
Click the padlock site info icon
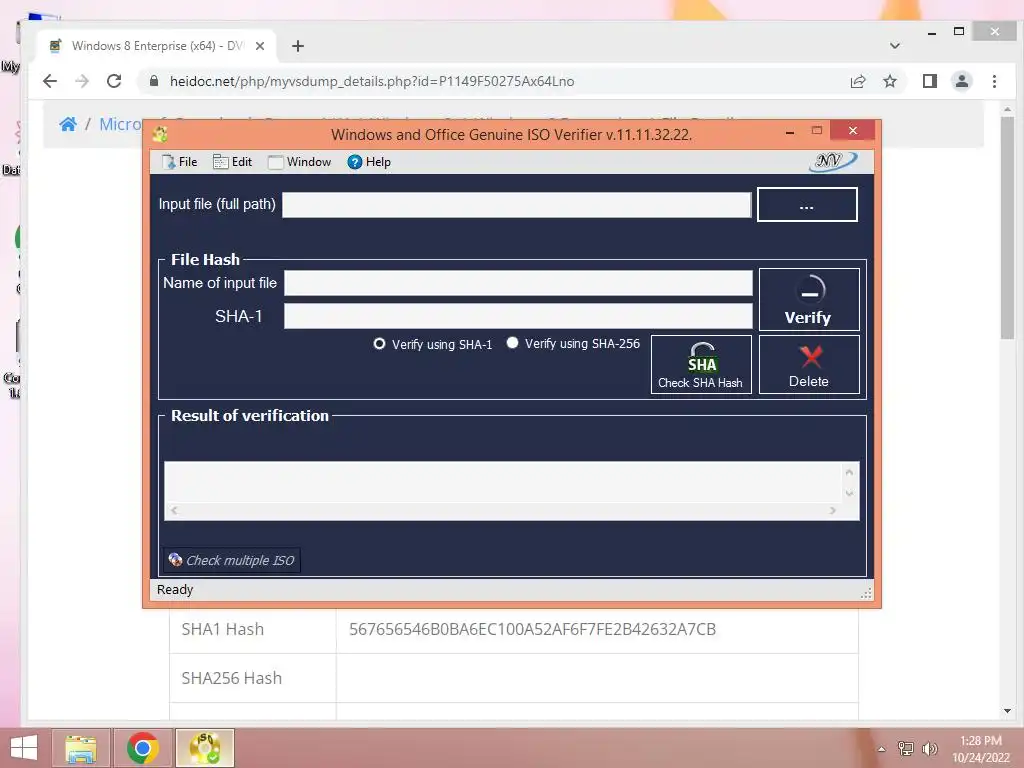pos(153,81)
